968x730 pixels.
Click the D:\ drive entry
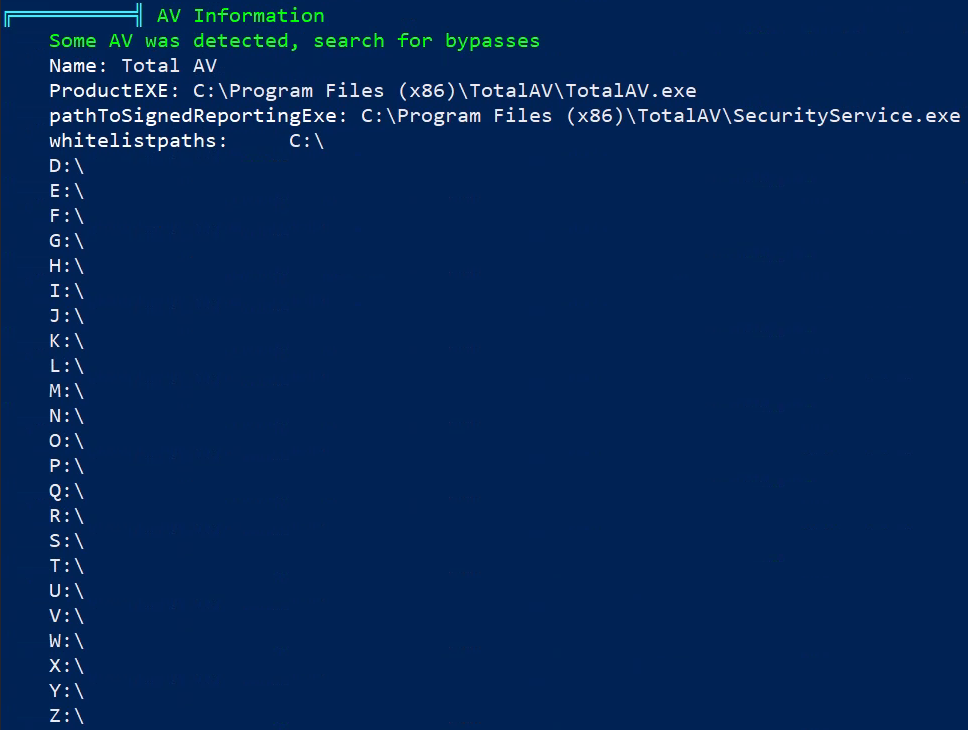pos(66,166)
